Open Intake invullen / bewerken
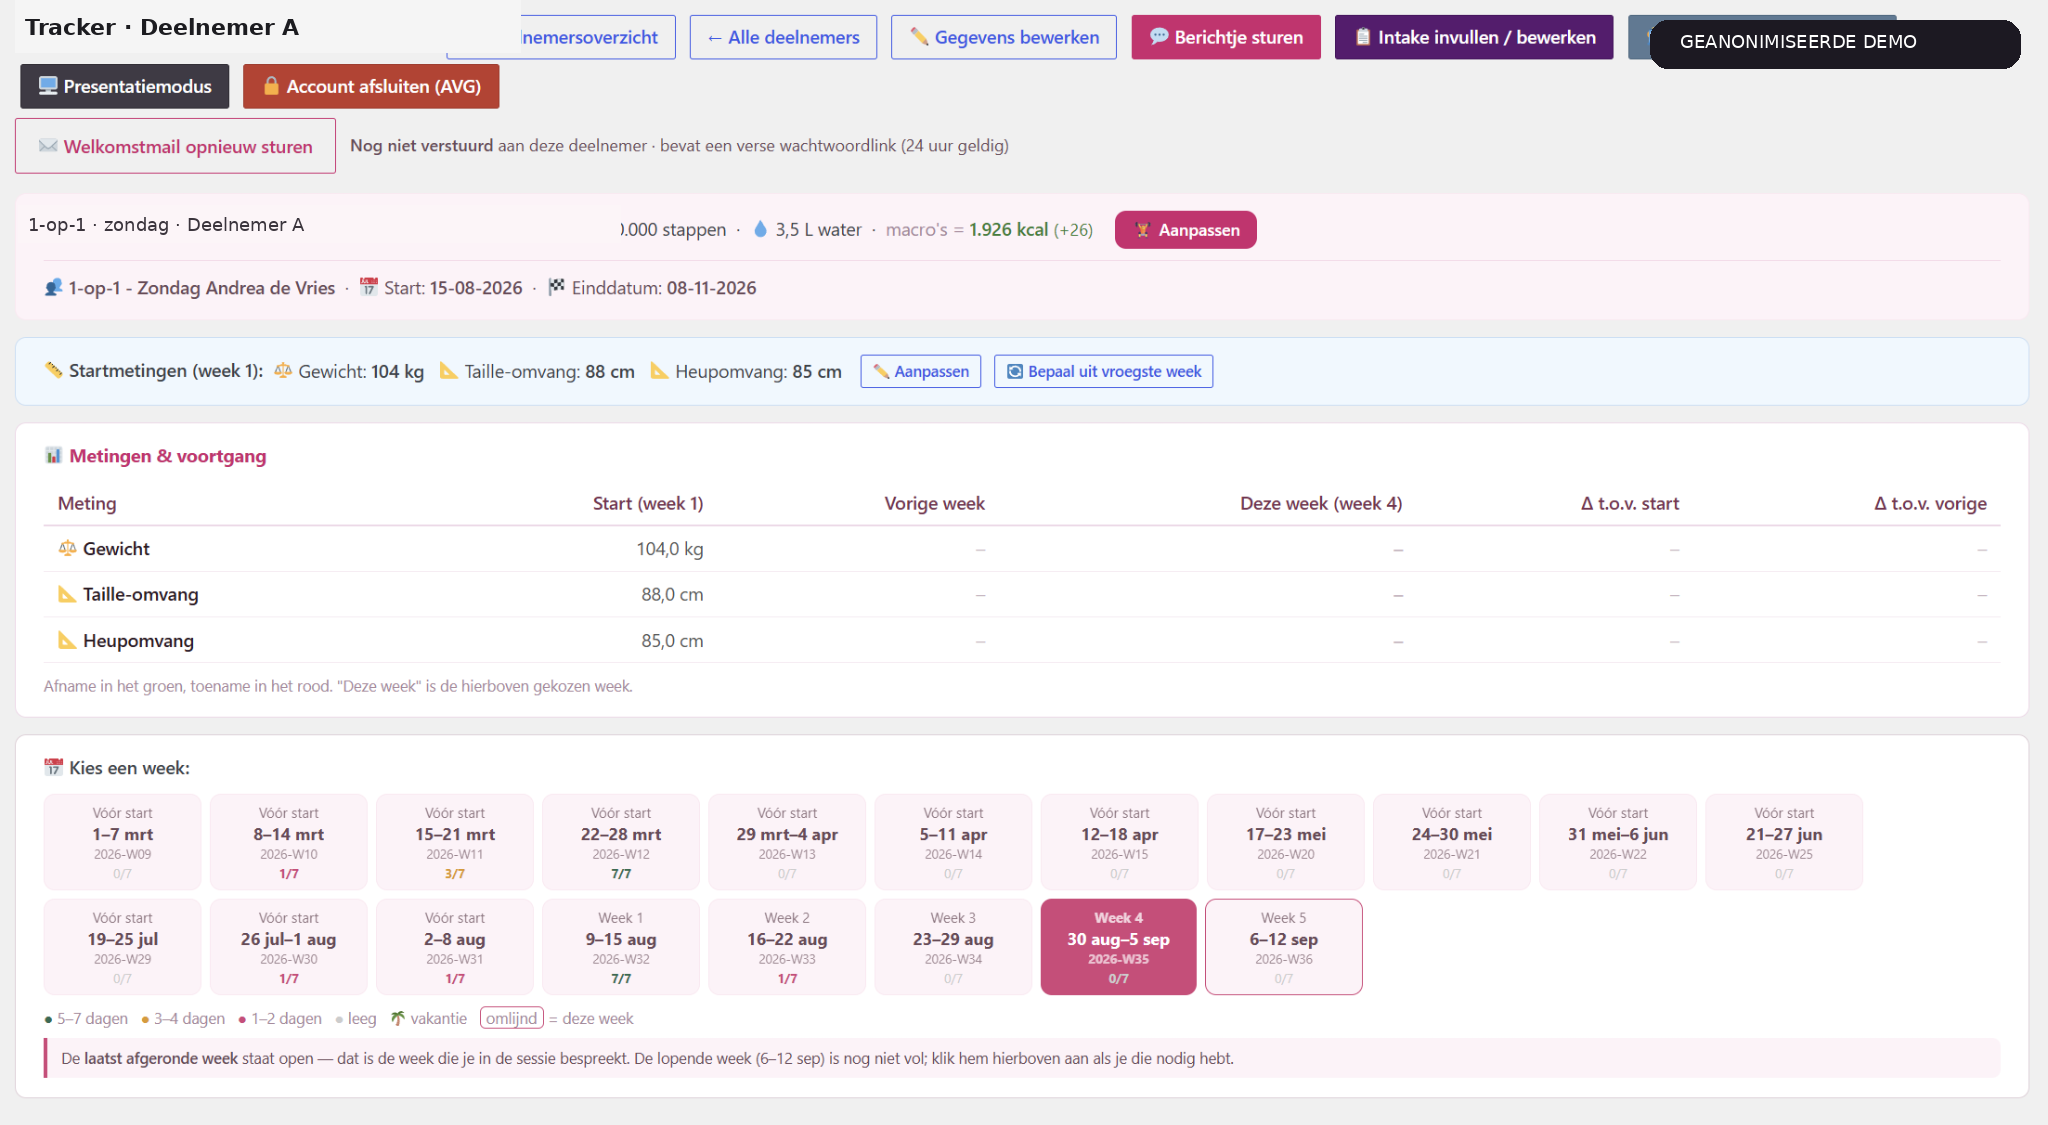This screenshot has height=1125, width=2048. coord(1474,37)
